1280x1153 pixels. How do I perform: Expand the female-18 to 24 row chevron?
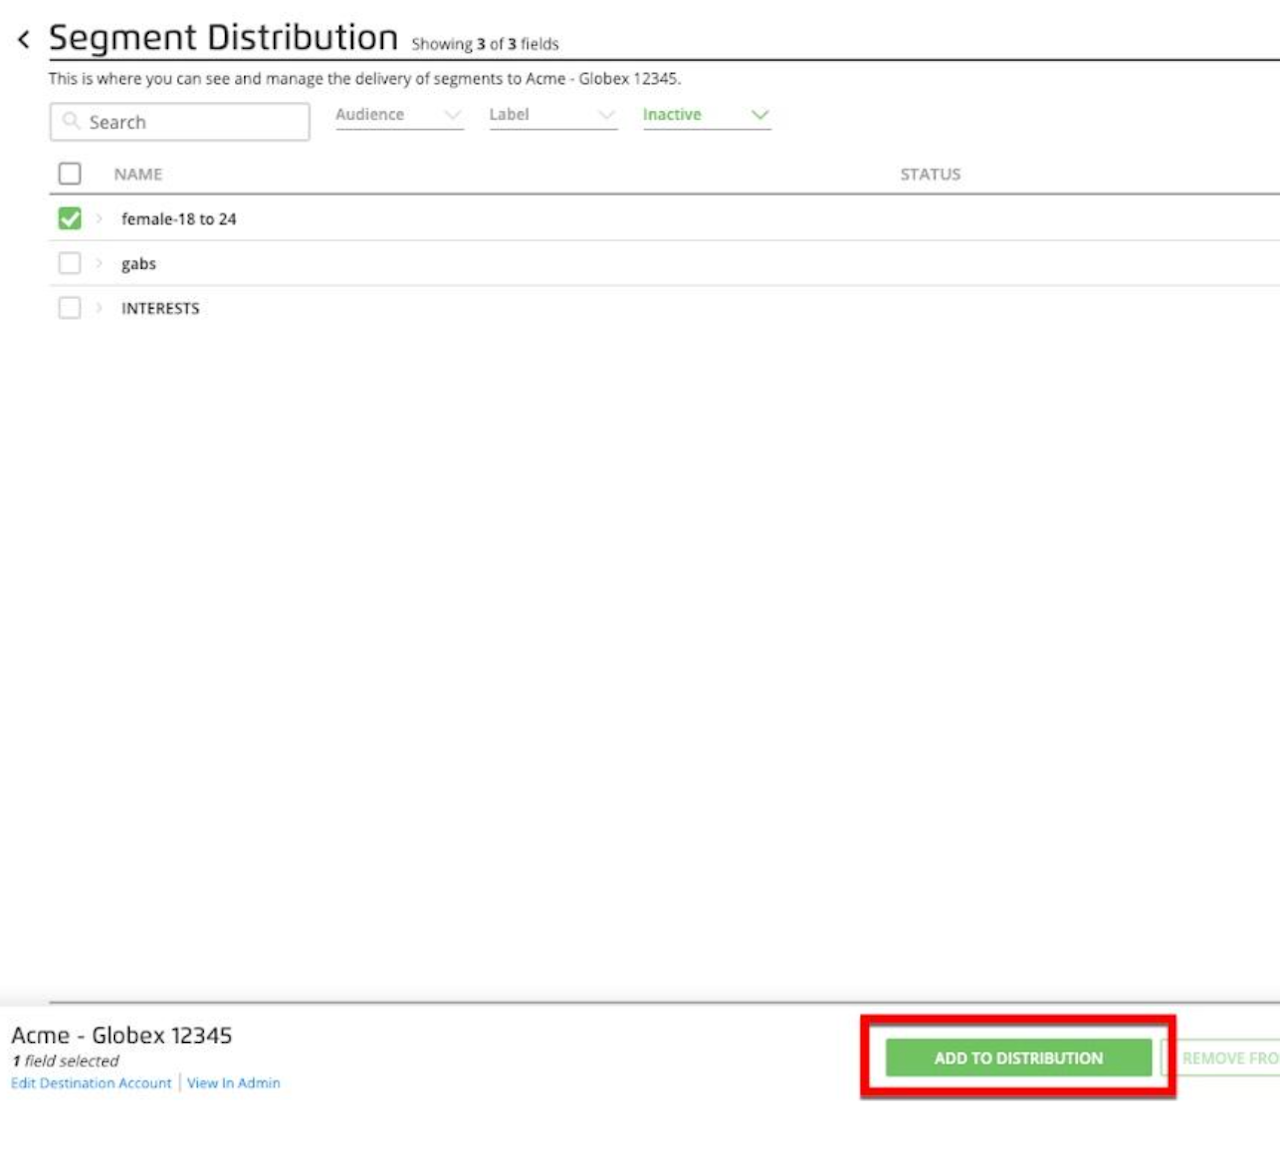point(99,218)
